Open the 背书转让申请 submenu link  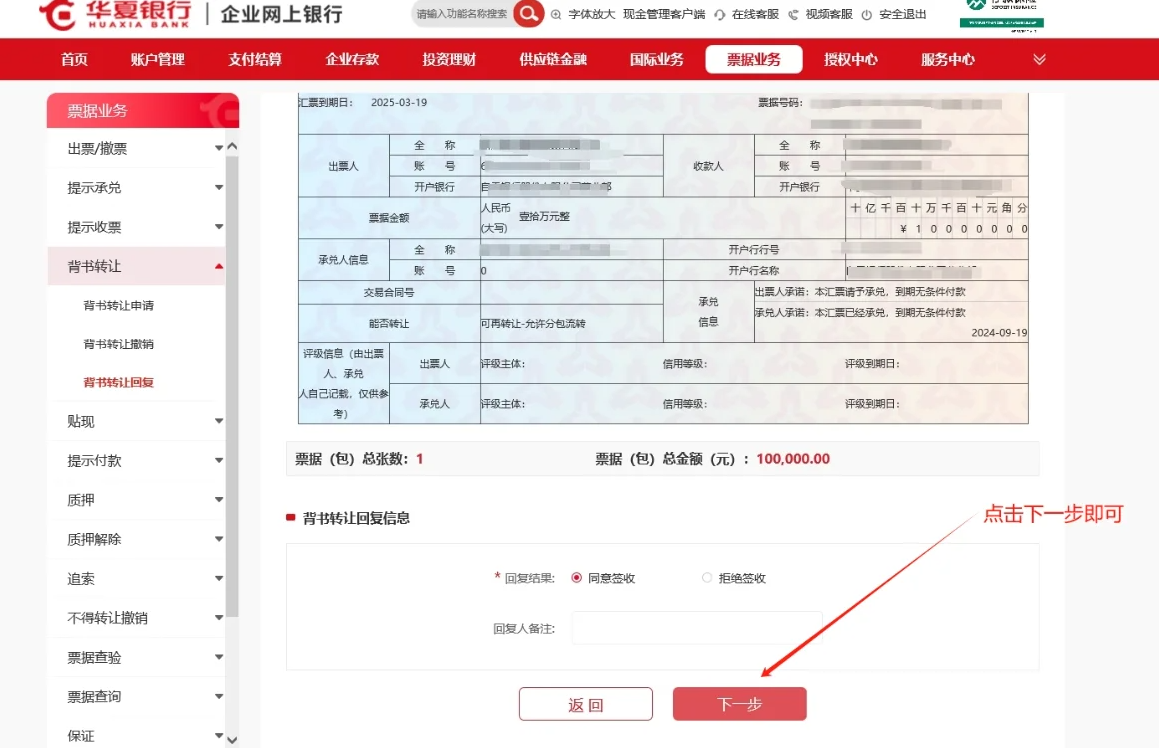[118, 305]
